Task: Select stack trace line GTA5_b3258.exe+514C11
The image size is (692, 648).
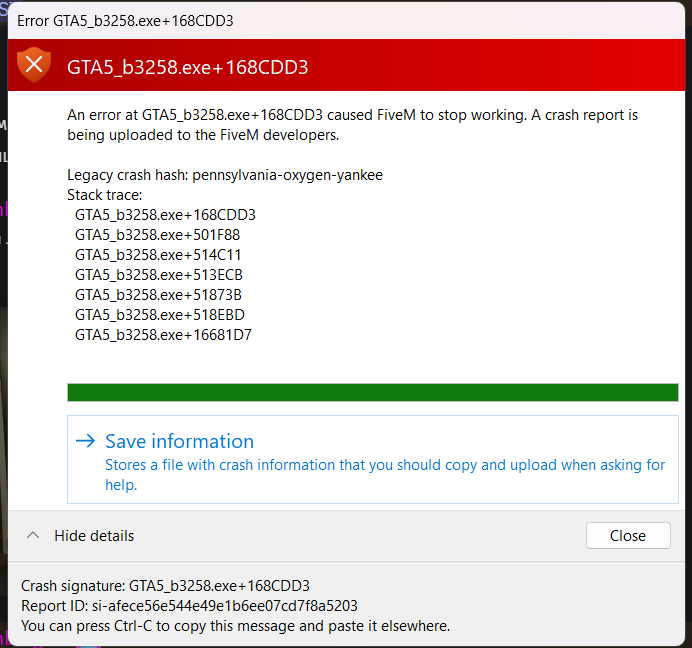Action: pyautogui.click(x=158, y=255)
